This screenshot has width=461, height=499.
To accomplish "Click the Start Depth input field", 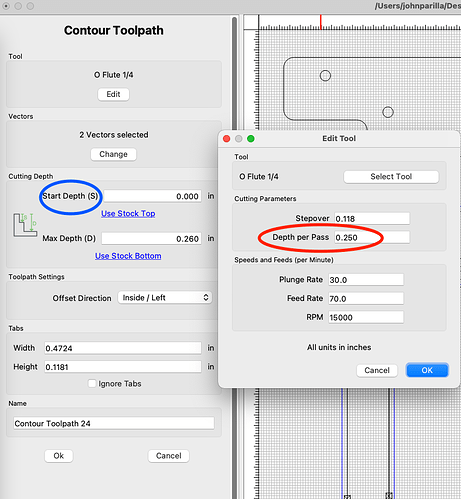I will coord(152,196).
